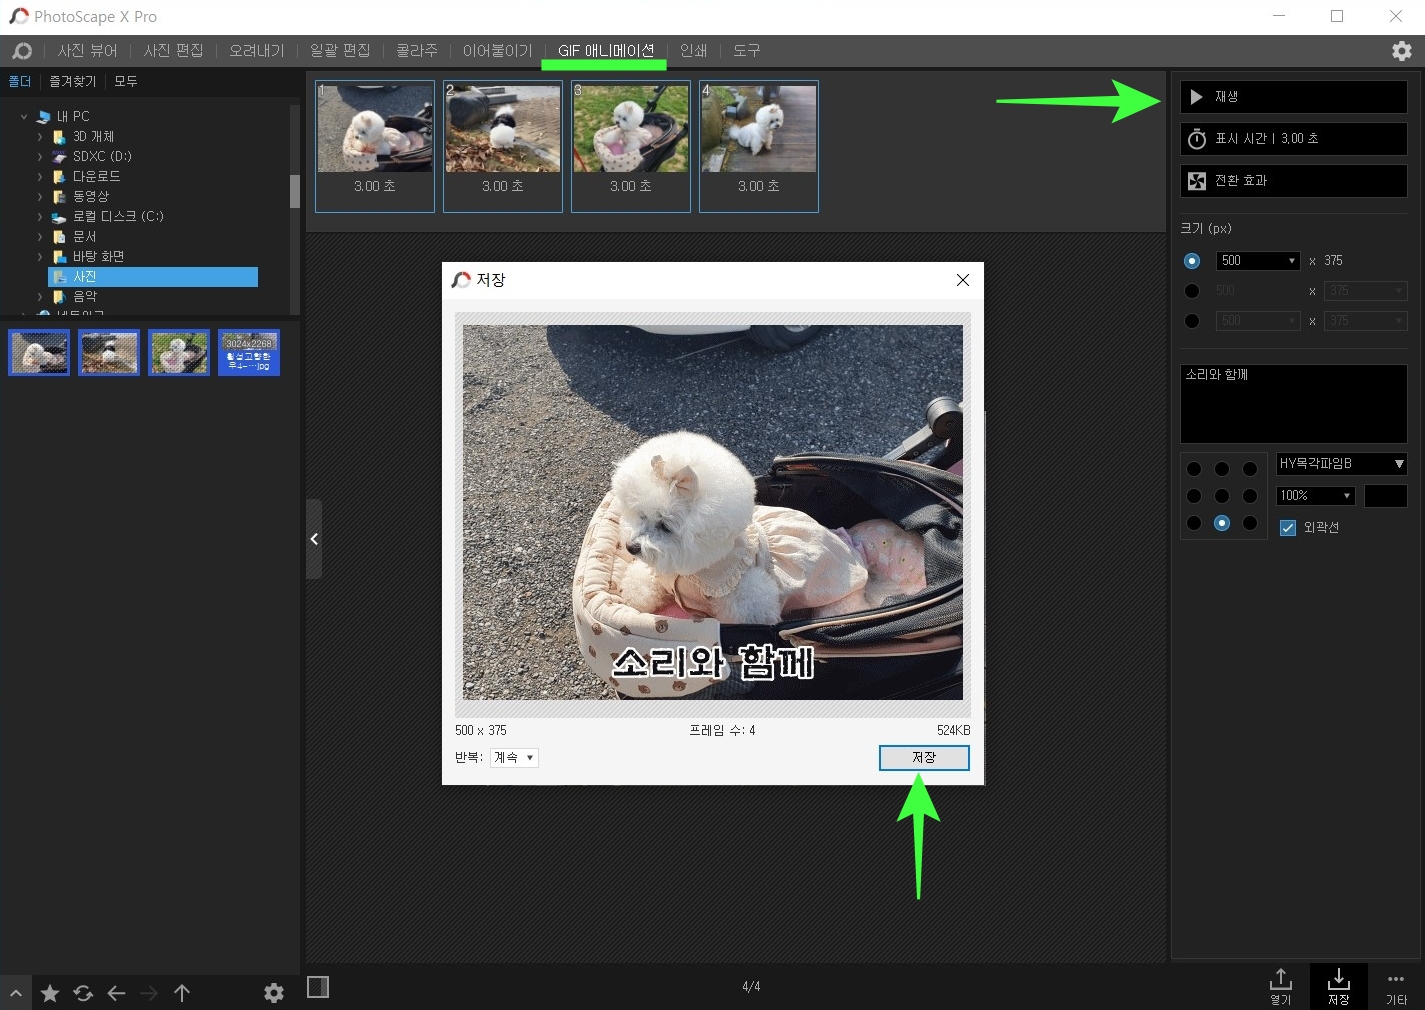Click 저장 button in the dialog
This screenshot has height=1010, width=1425.
coord(924,758)
